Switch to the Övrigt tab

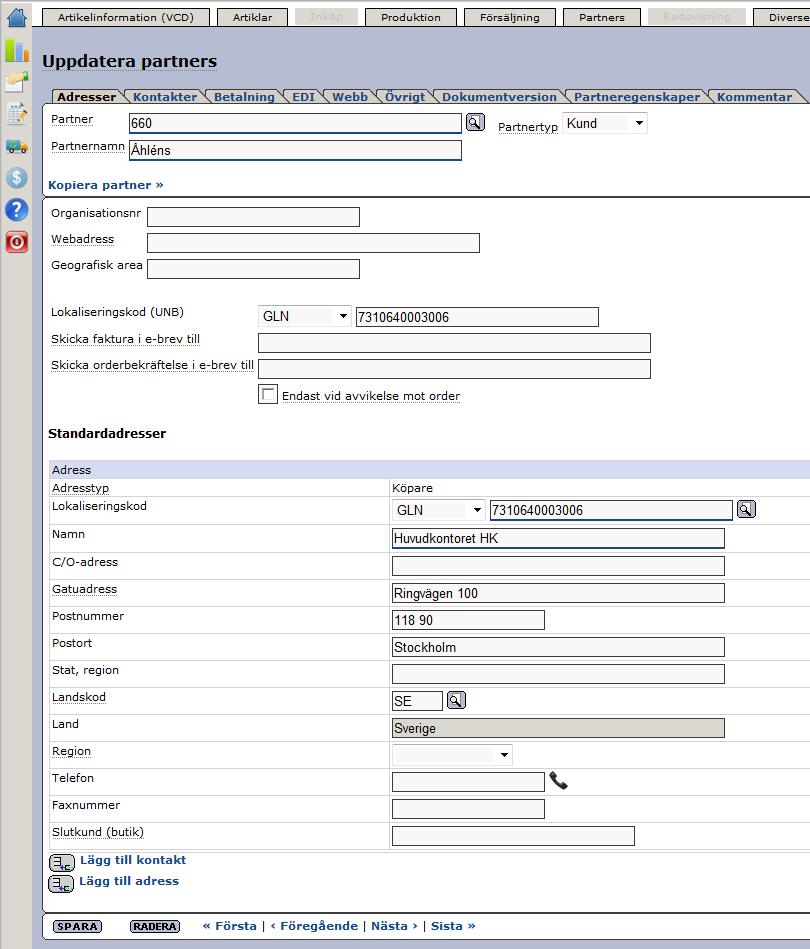click(x=405, y=97)
